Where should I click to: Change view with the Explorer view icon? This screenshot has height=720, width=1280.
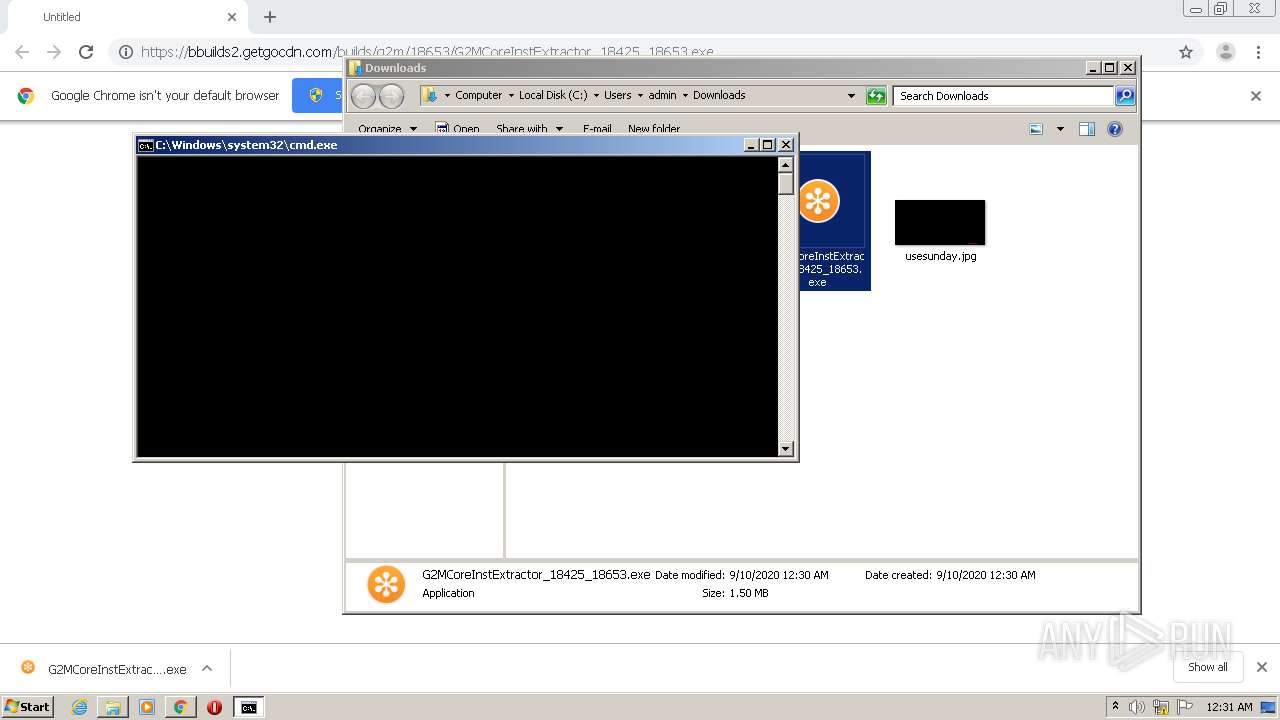tap(1036, 129)
